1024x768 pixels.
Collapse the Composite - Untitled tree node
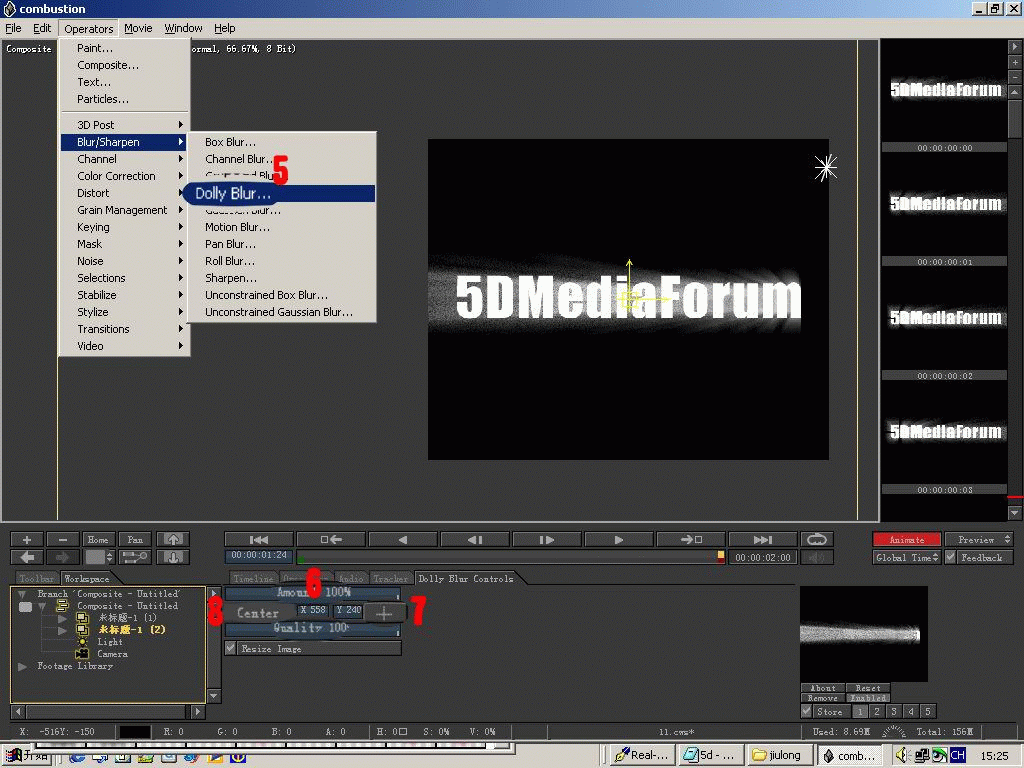pyautogui.click(x=42, y=606)
